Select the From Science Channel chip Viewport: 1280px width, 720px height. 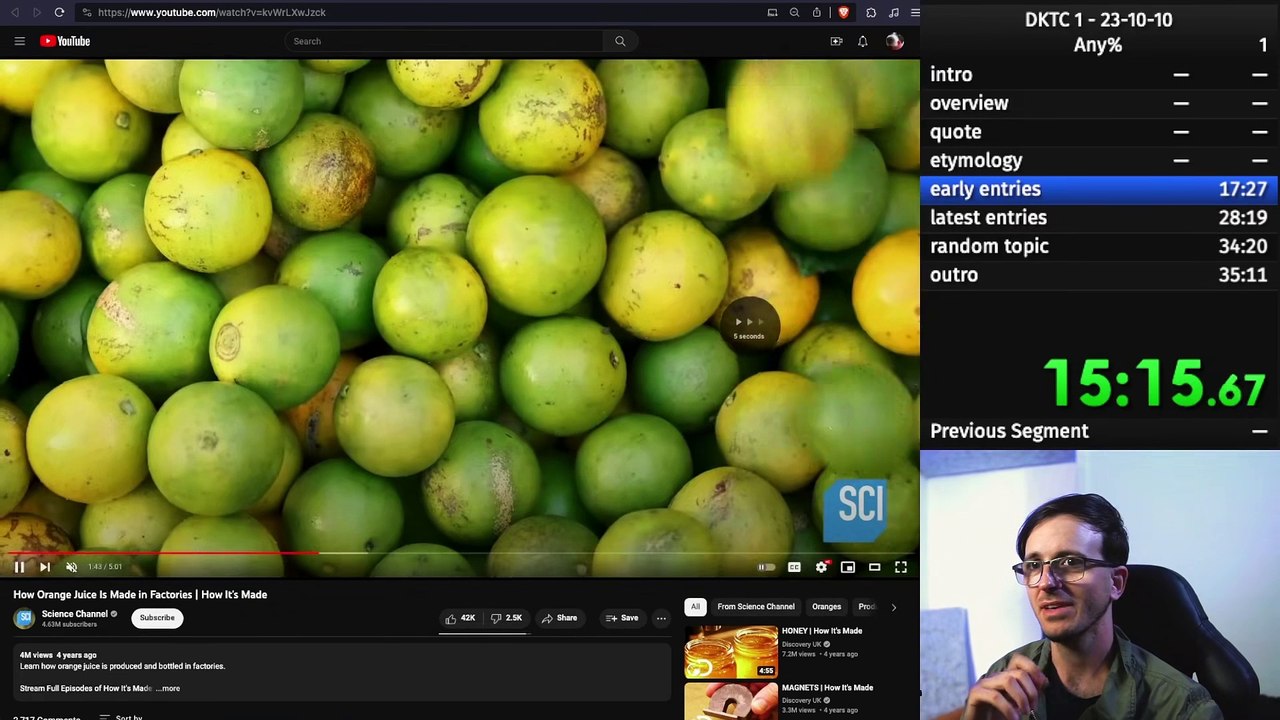pyautogui.click(x=756, y=607)
